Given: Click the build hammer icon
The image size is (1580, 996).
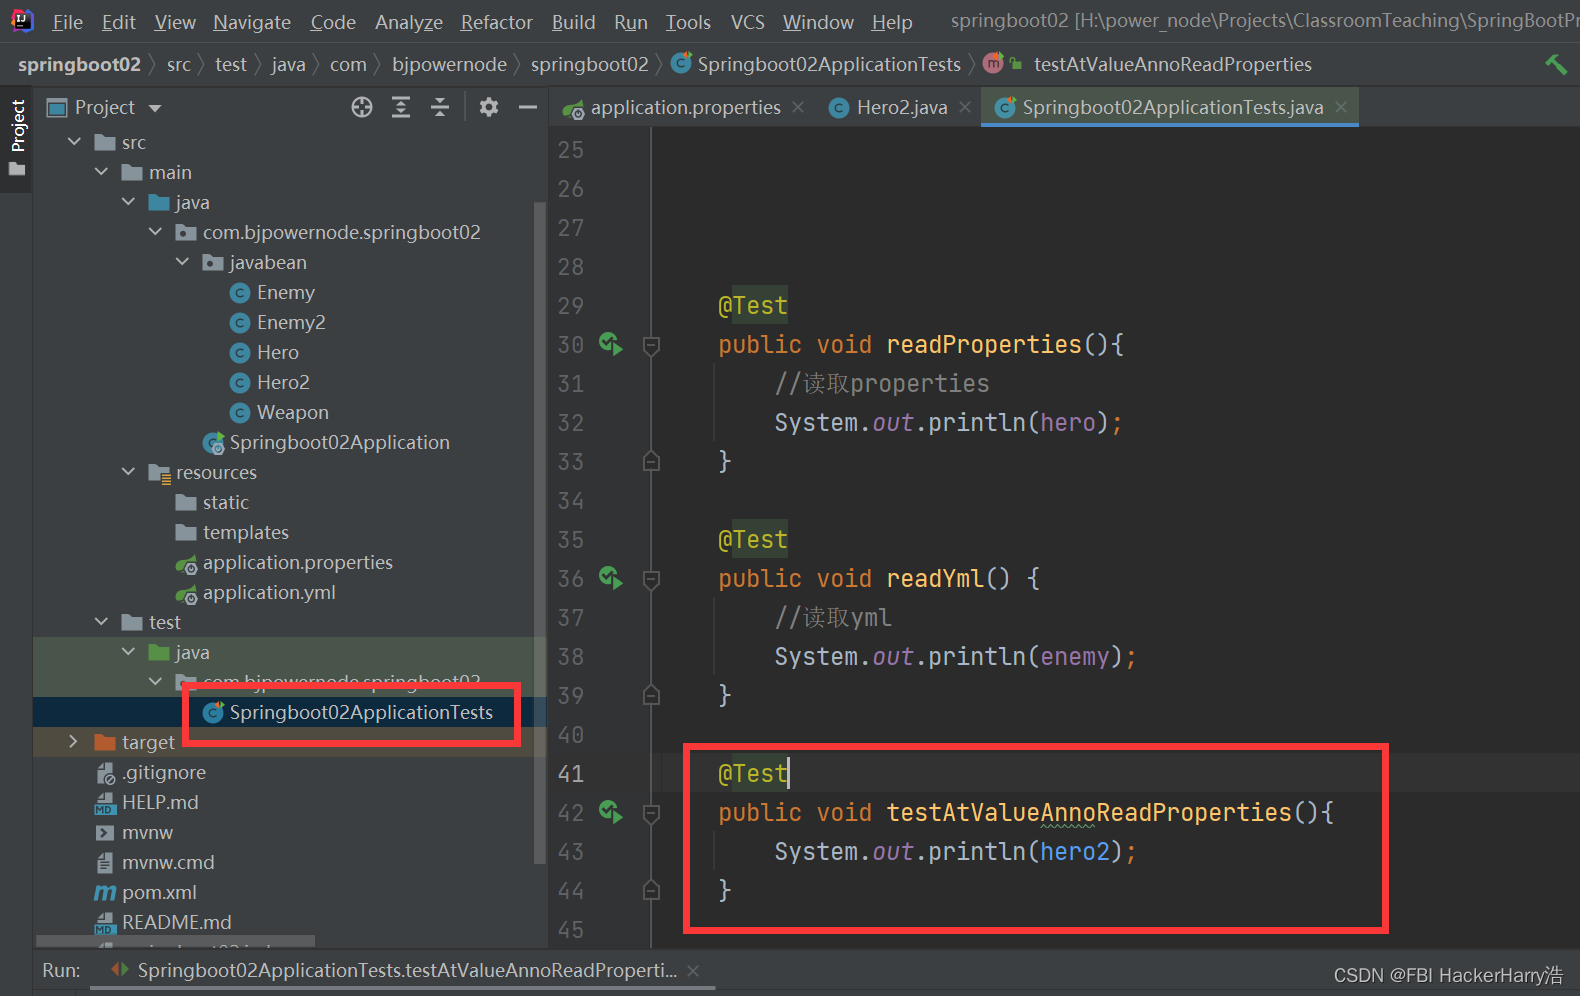Looking at the screenshot, I should (x=1555, y=64).
